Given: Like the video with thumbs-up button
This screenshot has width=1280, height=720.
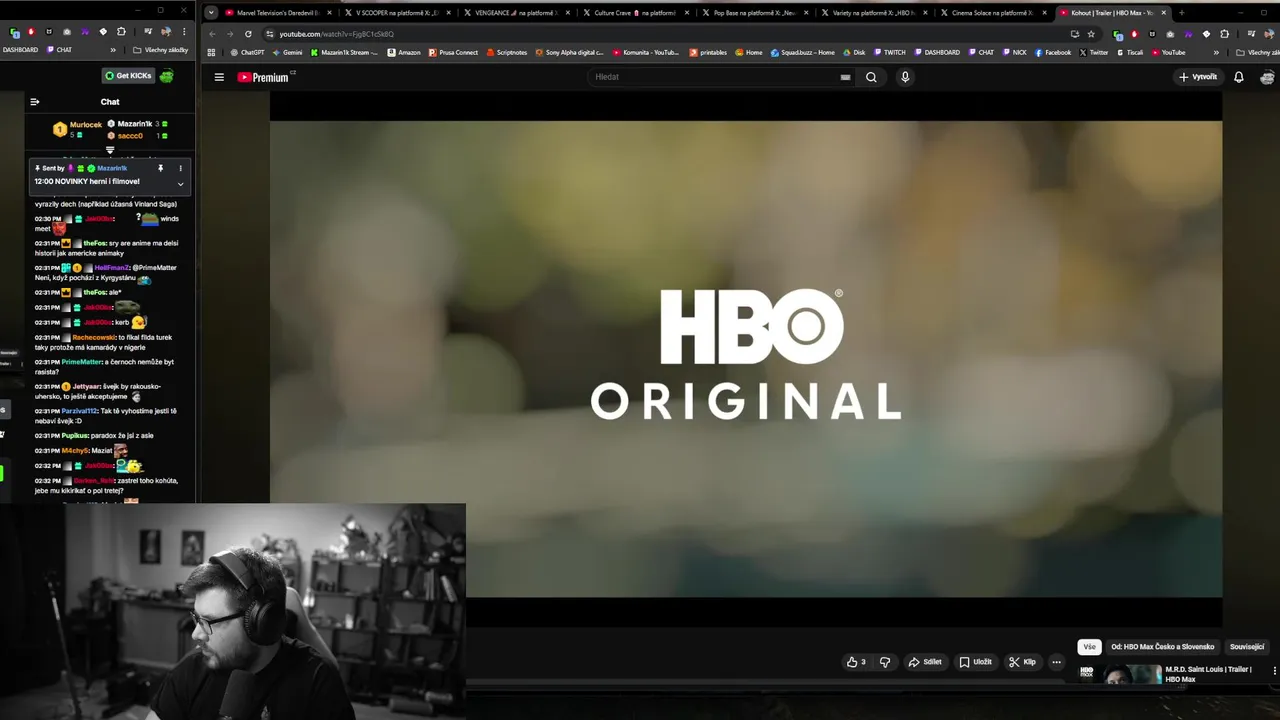Looking at the screenshot, I should pos(856,662).
